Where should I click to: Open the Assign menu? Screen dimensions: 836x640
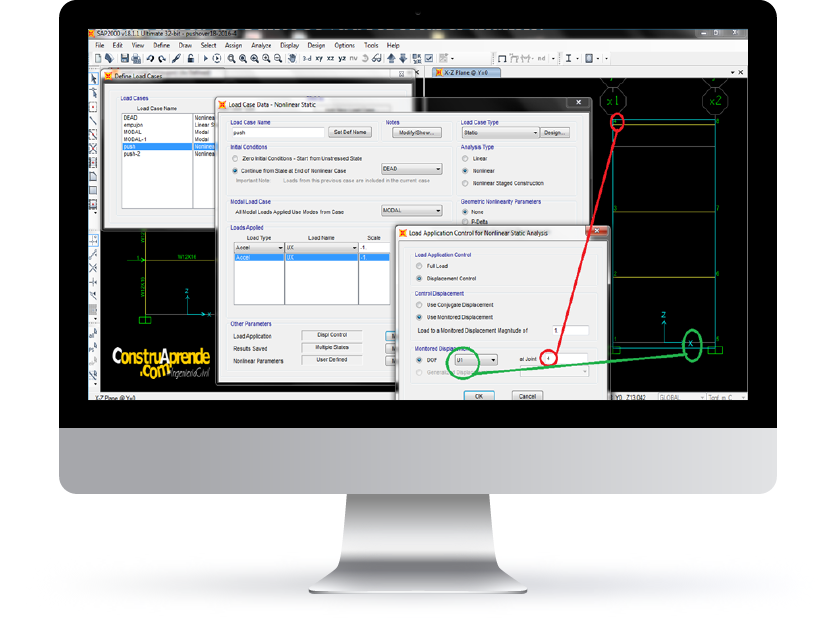(234, 45)
